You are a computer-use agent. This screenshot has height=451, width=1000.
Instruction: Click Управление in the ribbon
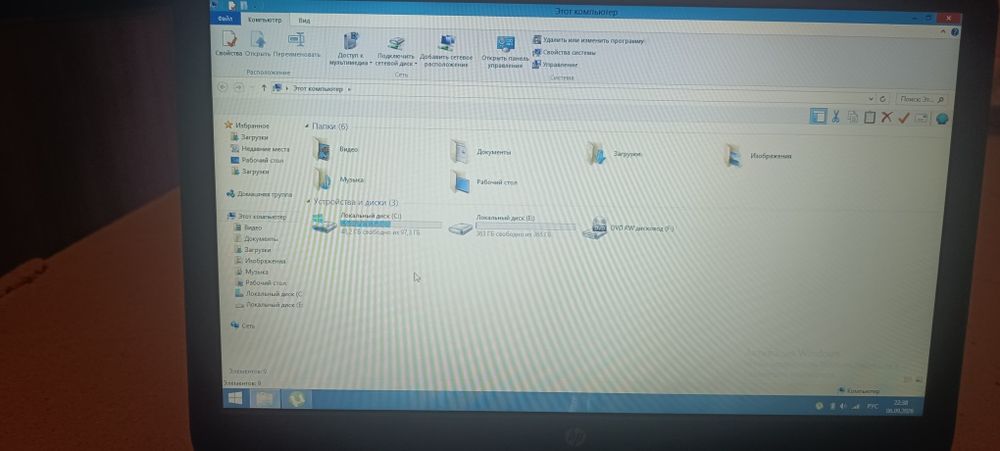point(555,65)
